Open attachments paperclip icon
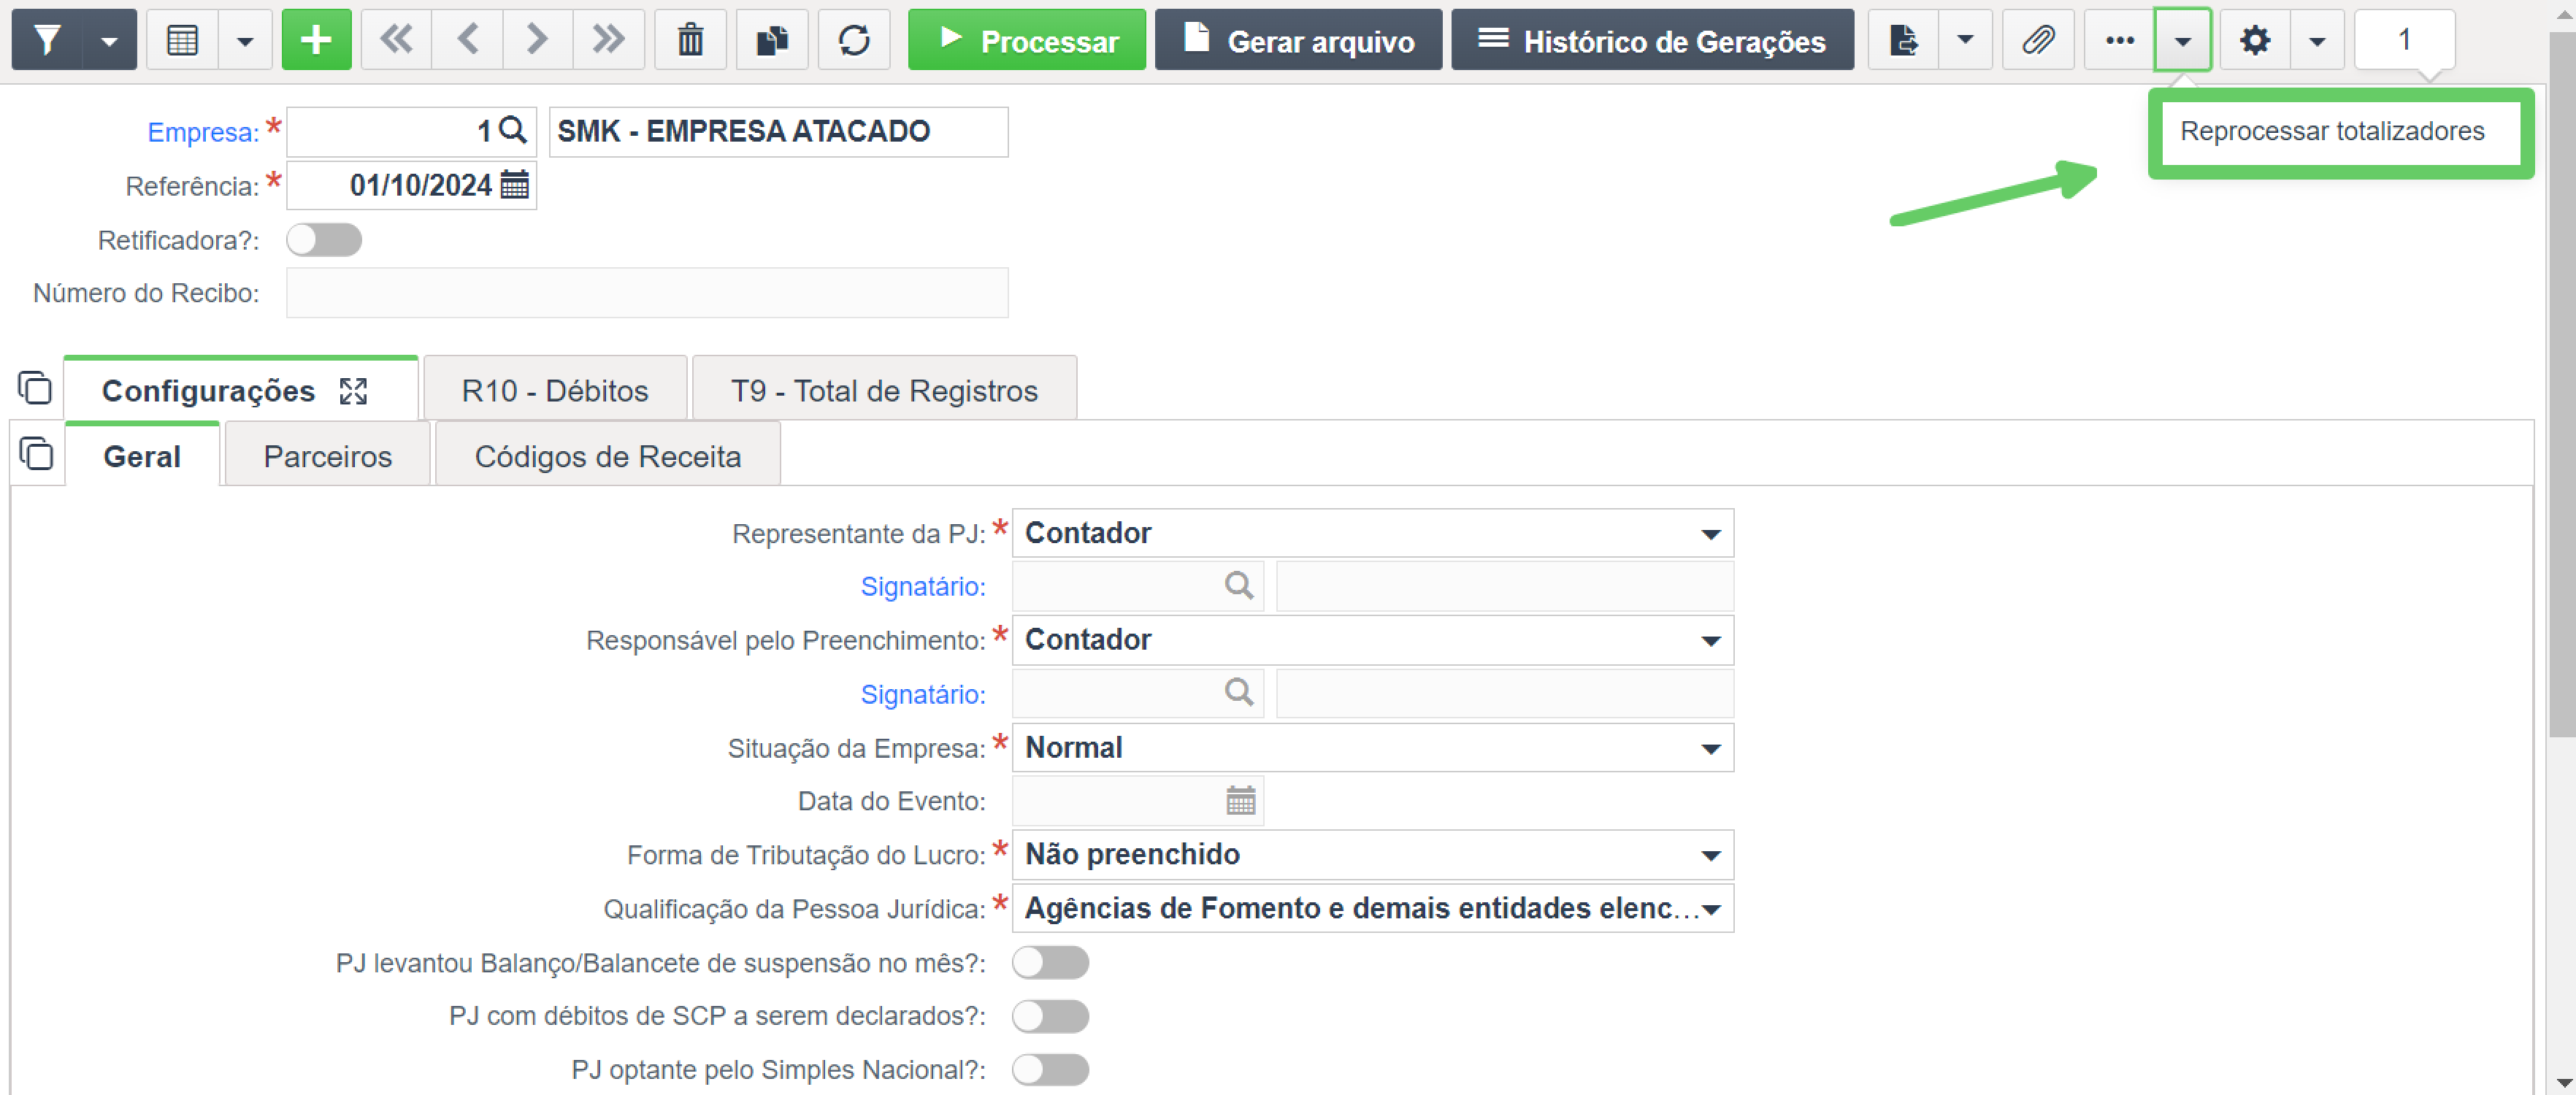Viewport: 2576px width, 1095px height. coord(2037,40)
